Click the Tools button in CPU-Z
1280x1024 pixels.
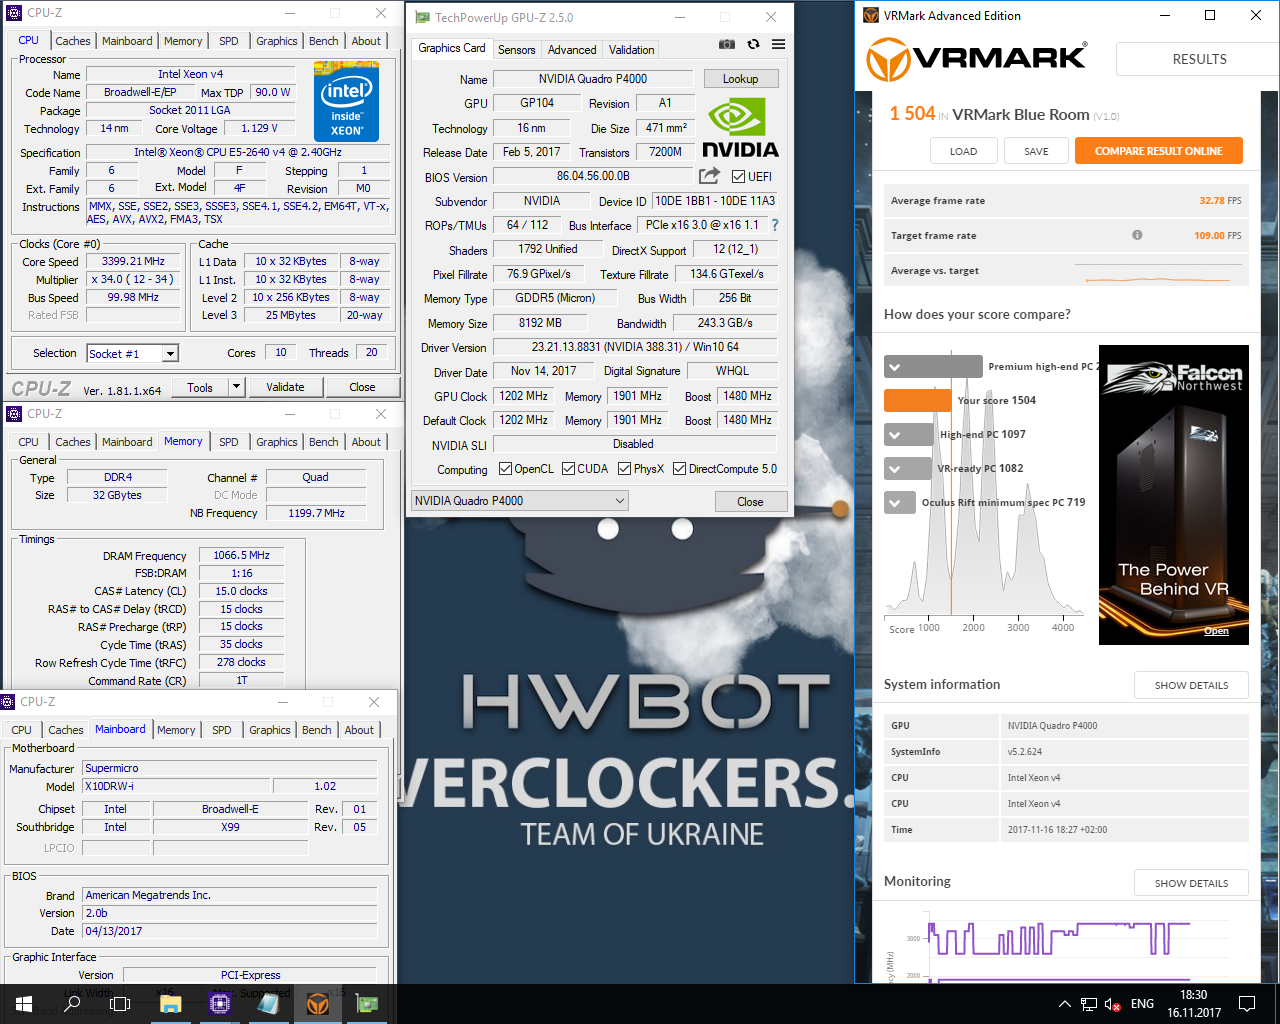(x=200, y=387)
